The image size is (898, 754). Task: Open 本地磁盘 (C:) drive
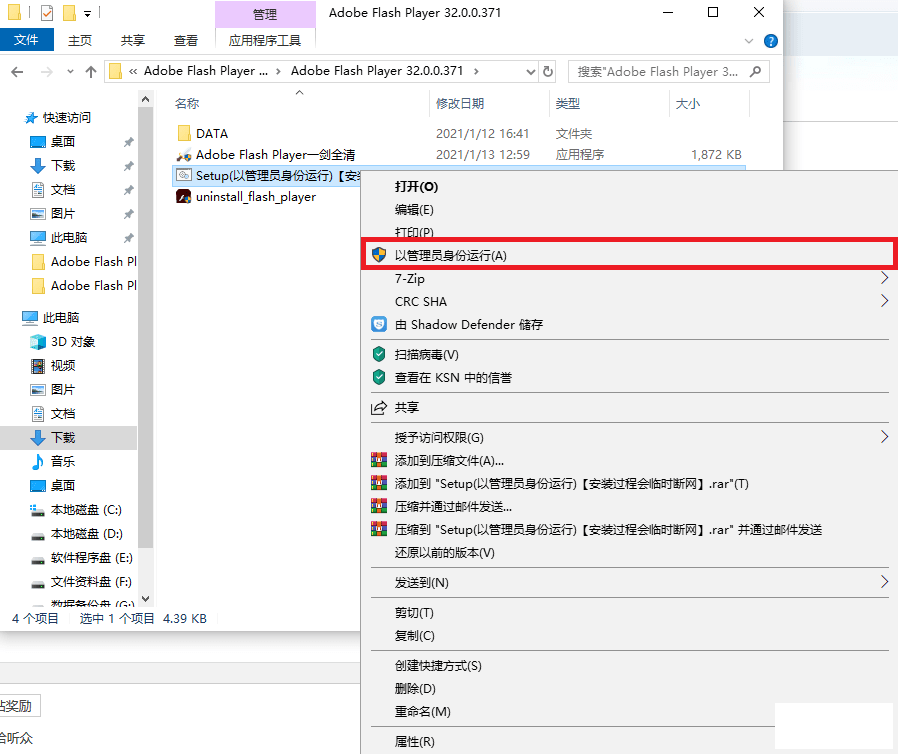pos(86,510)
